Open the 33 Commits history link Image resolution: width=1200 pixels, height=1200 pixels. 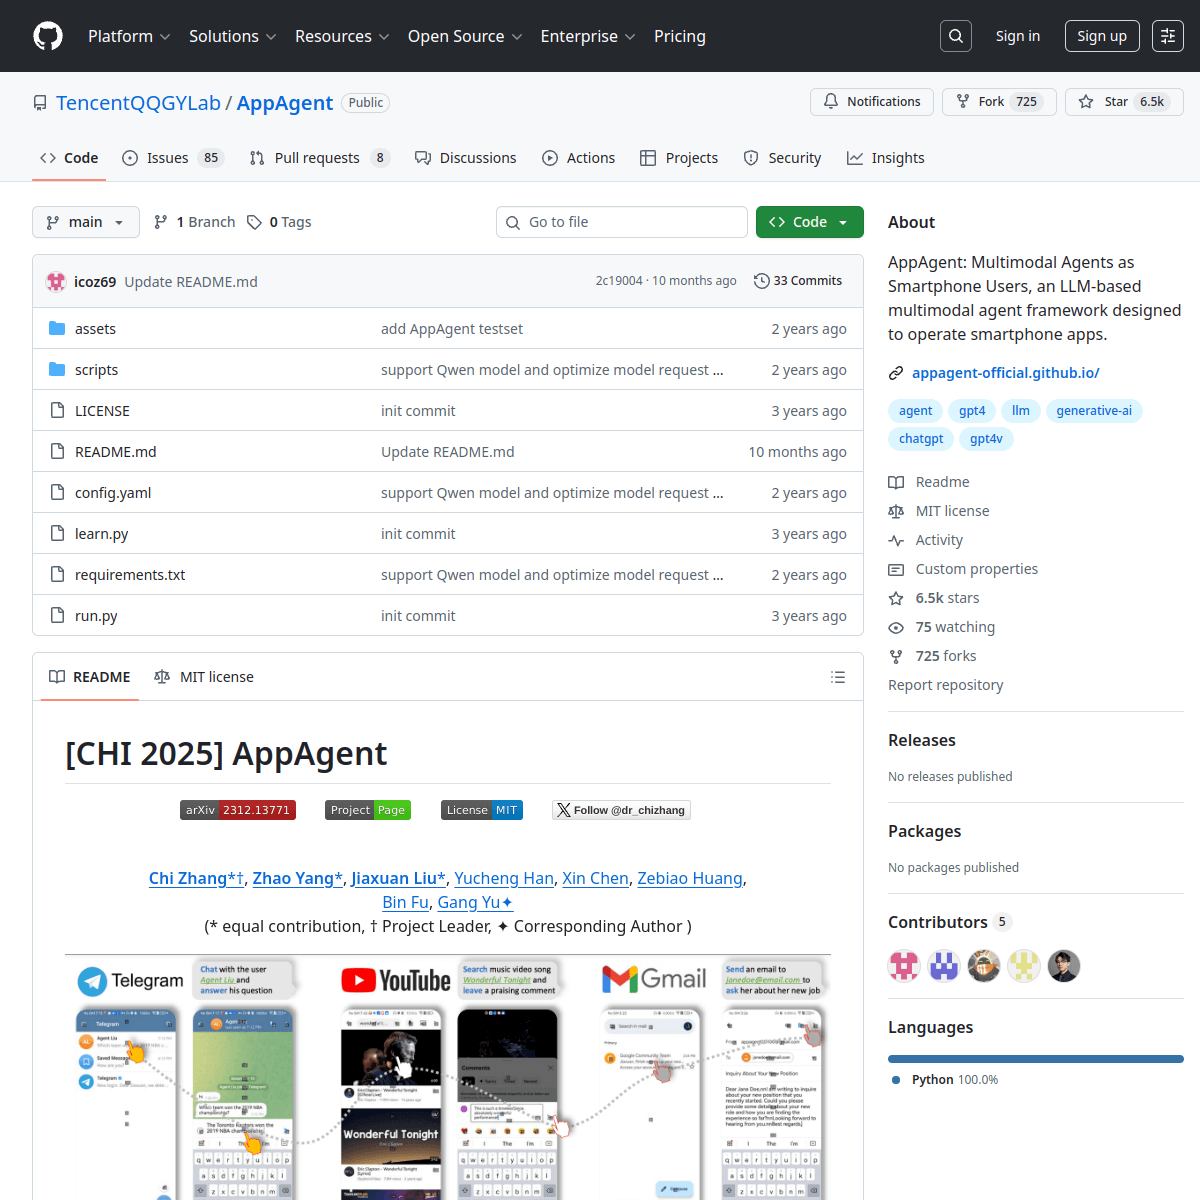tap(798, 281)
